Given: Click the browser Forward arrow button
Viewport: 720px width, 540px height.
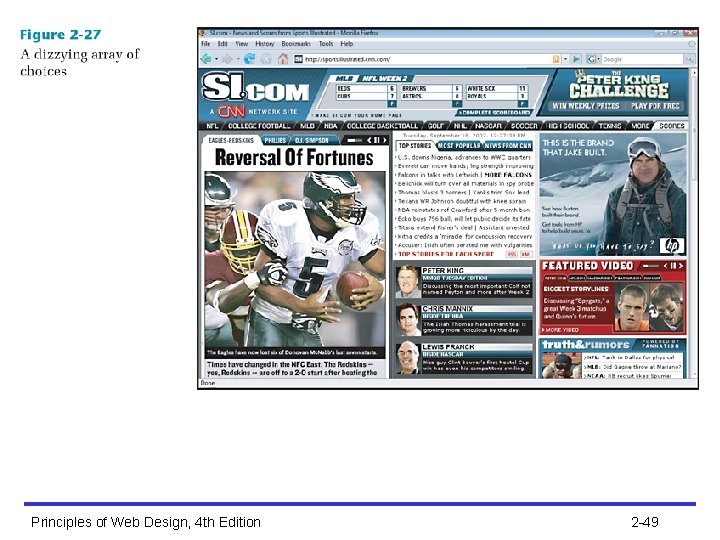Looking at the screenshot, I should tap(227, 59).
